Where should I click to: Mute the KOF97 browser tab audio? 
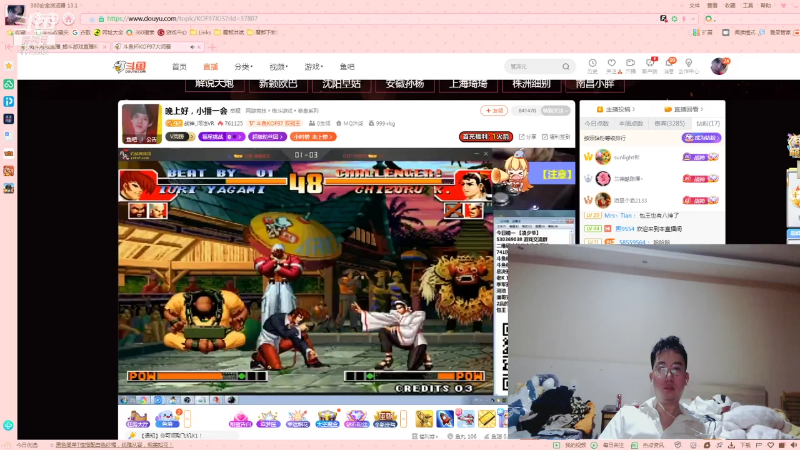[x=192, y=47]
